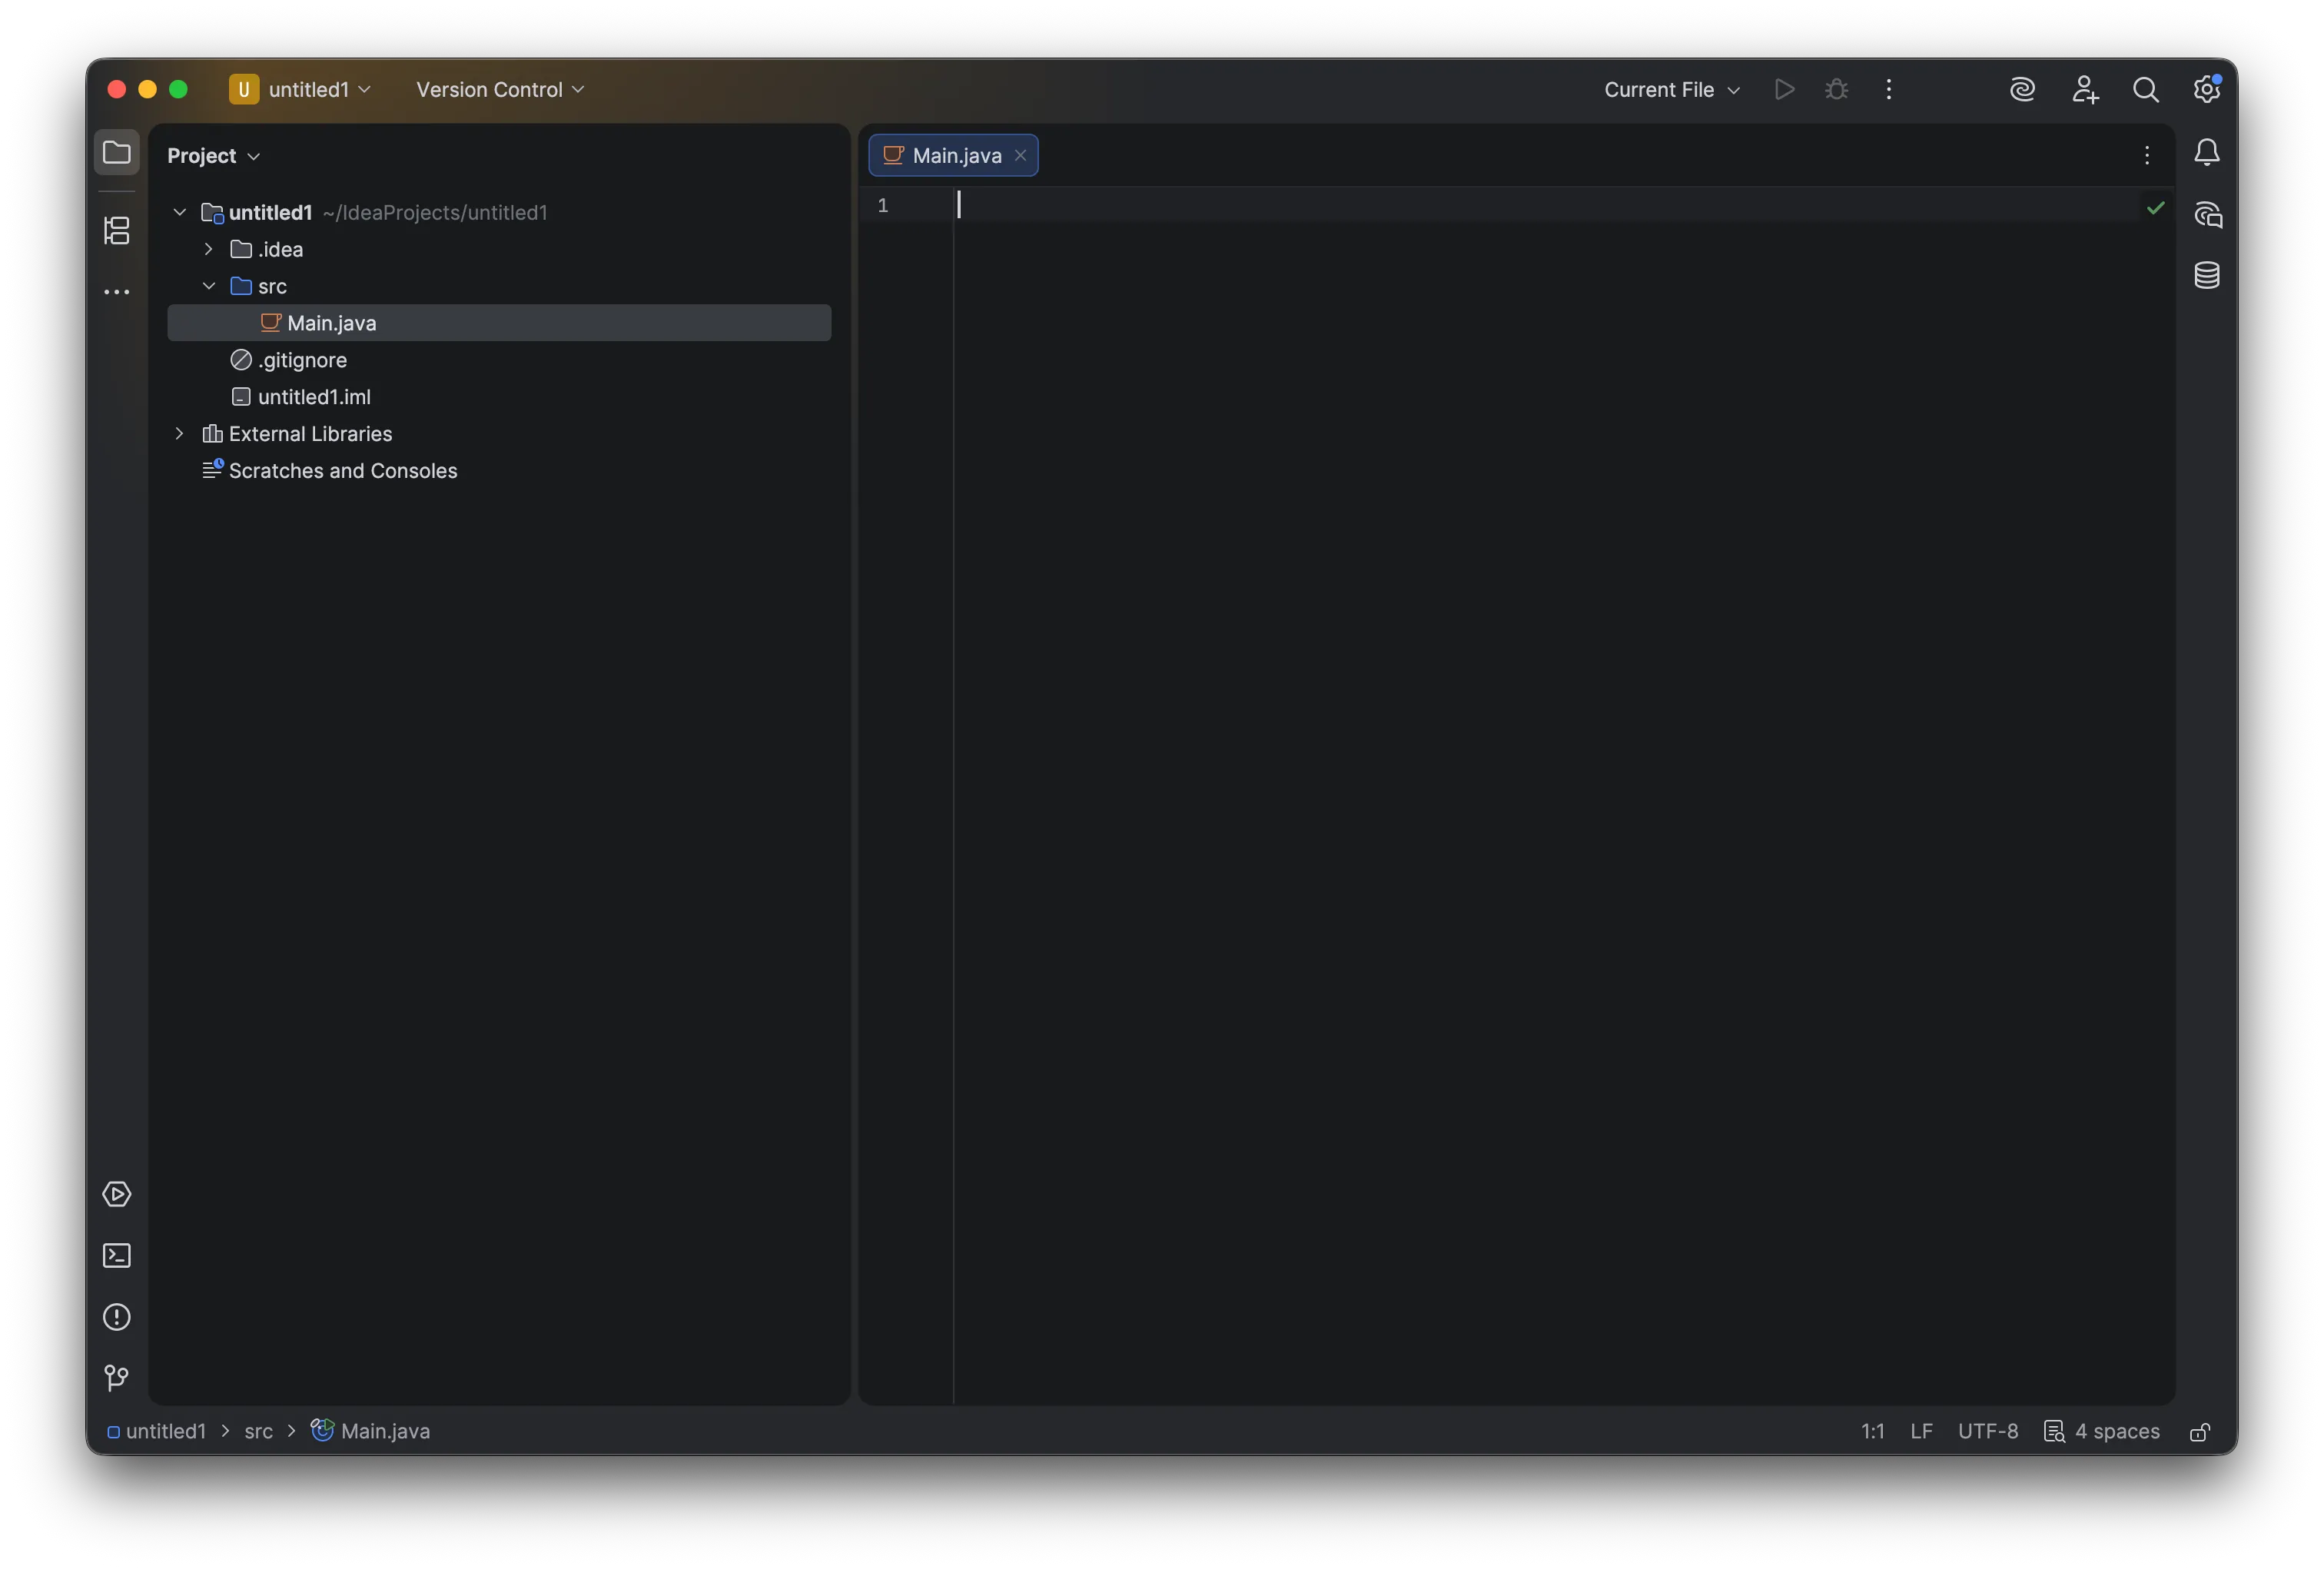Change the 4 spaces indent setting
The width and height of the screenshot is (2324, 1569).
tap(2114, 1431)
